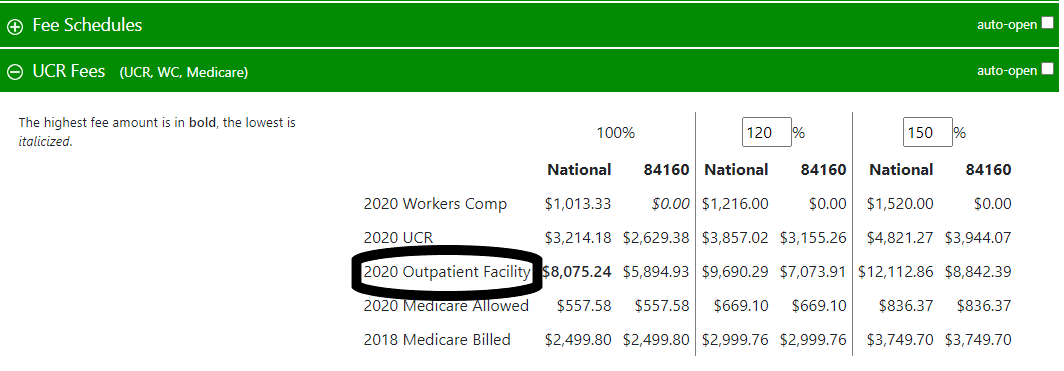Click the National header under 100%
The image size is (1064, 371).
[x=580, y=170]
